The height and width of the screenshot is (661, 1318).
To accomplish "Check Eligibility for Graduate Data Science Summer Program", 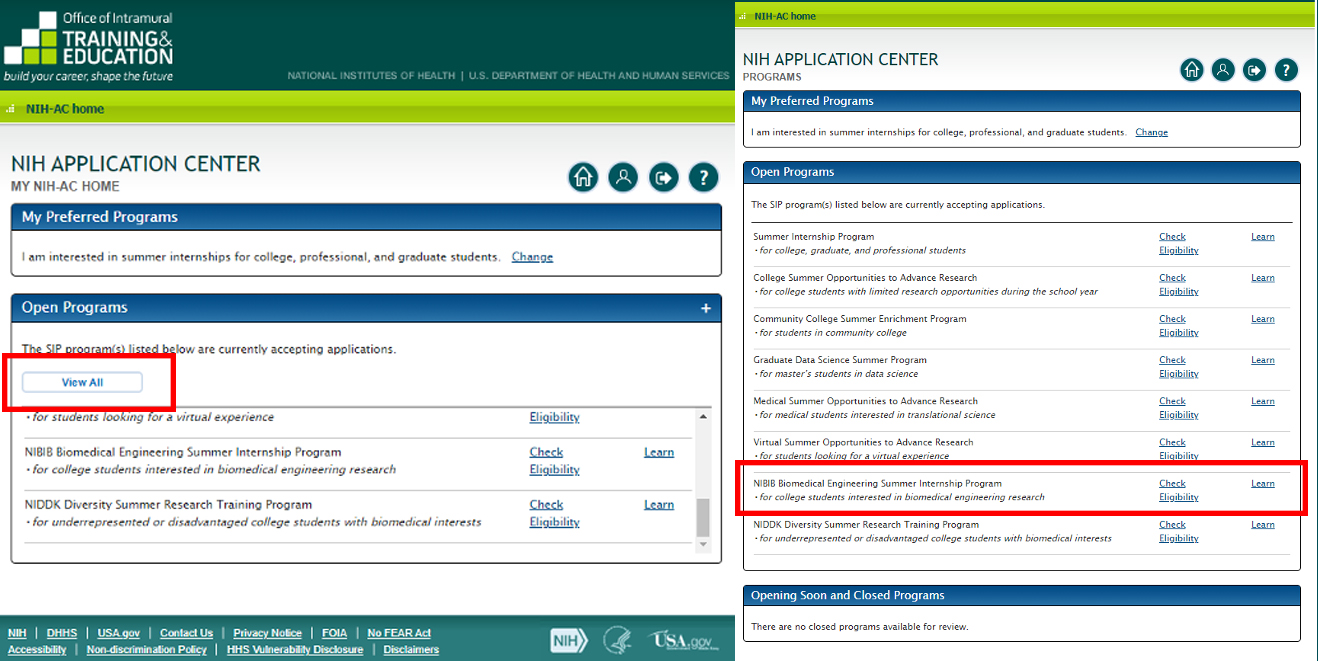I will click(x=1179, y=367).
